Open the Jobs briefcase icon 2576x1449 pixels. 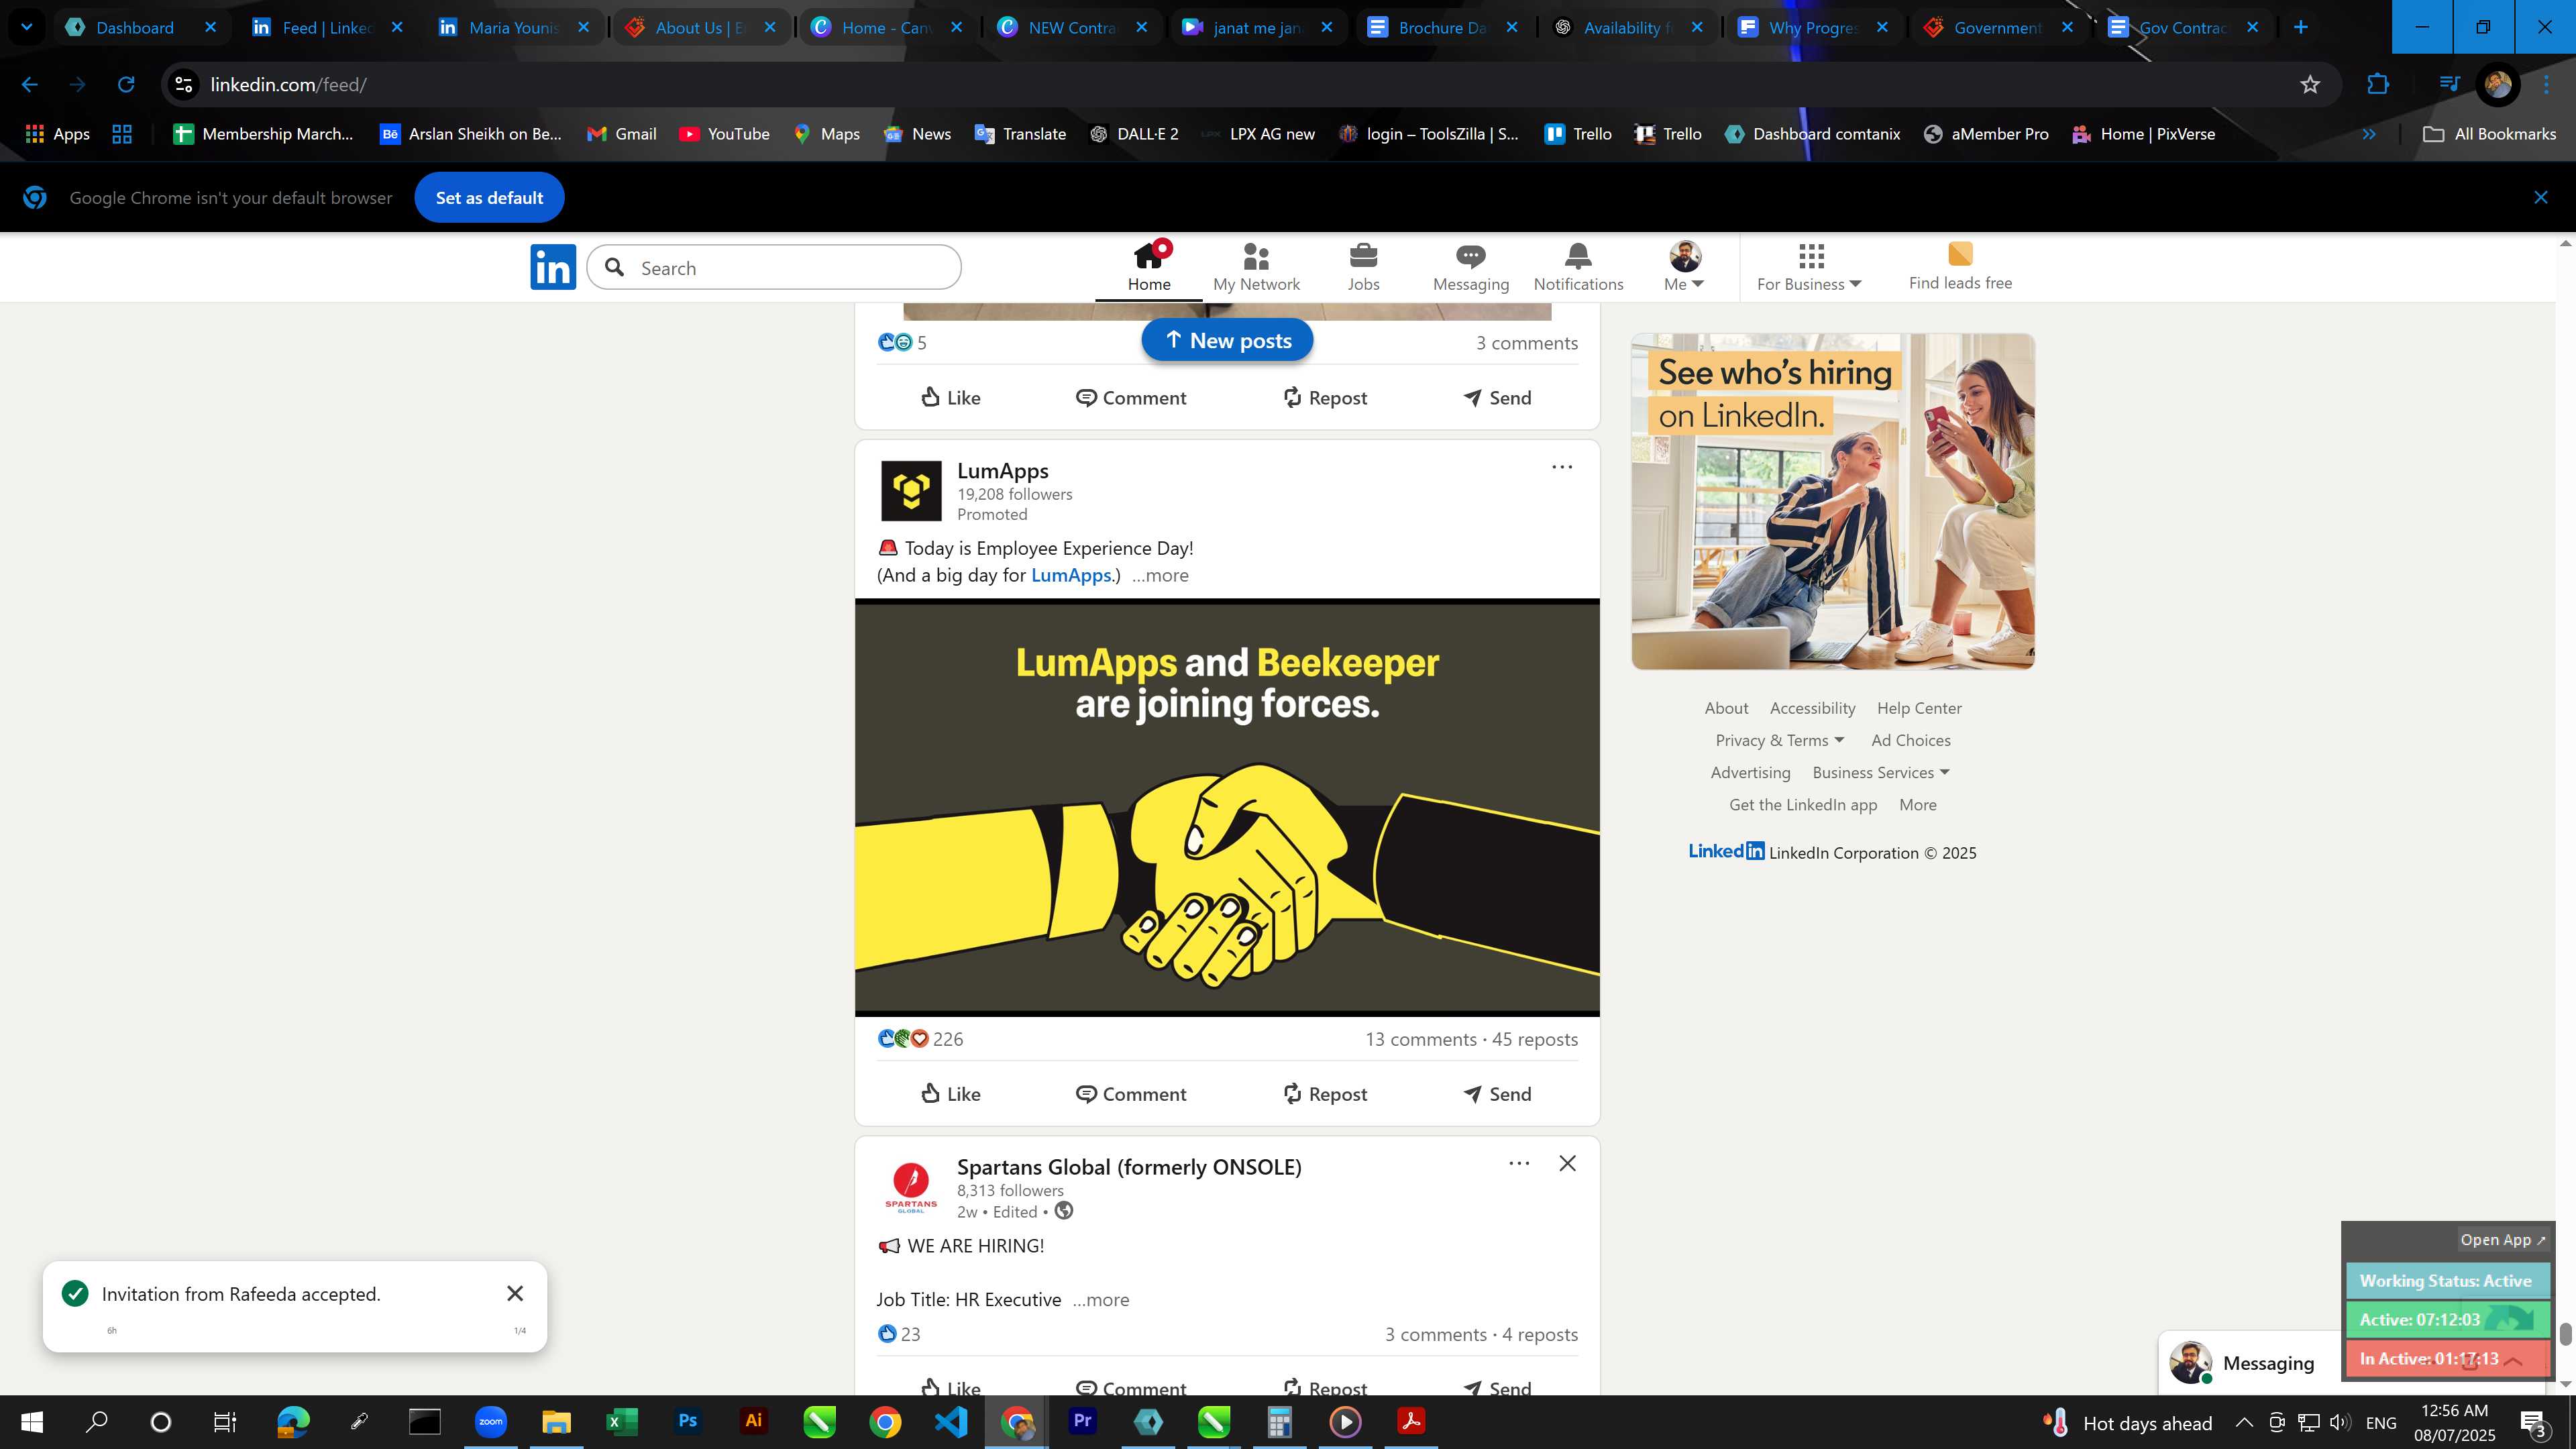click(x=1363, y=267)
